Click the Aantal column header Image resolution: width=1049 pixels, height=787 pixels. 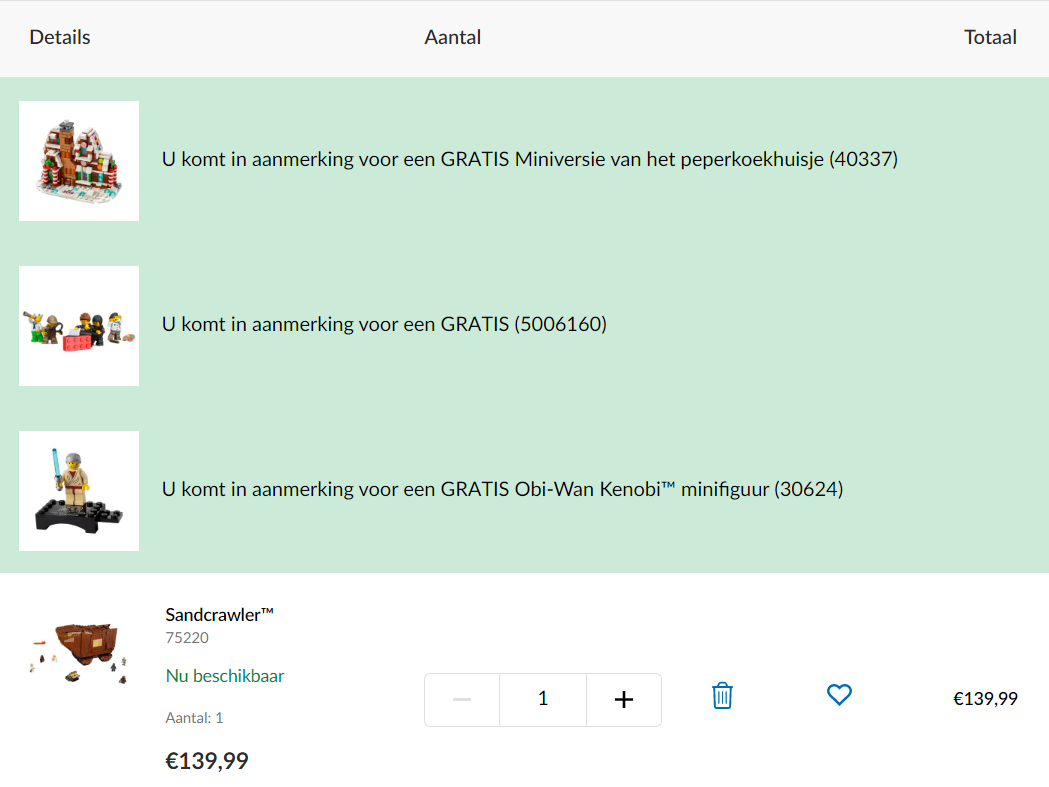pyautogui.click(x=453, y=38)
